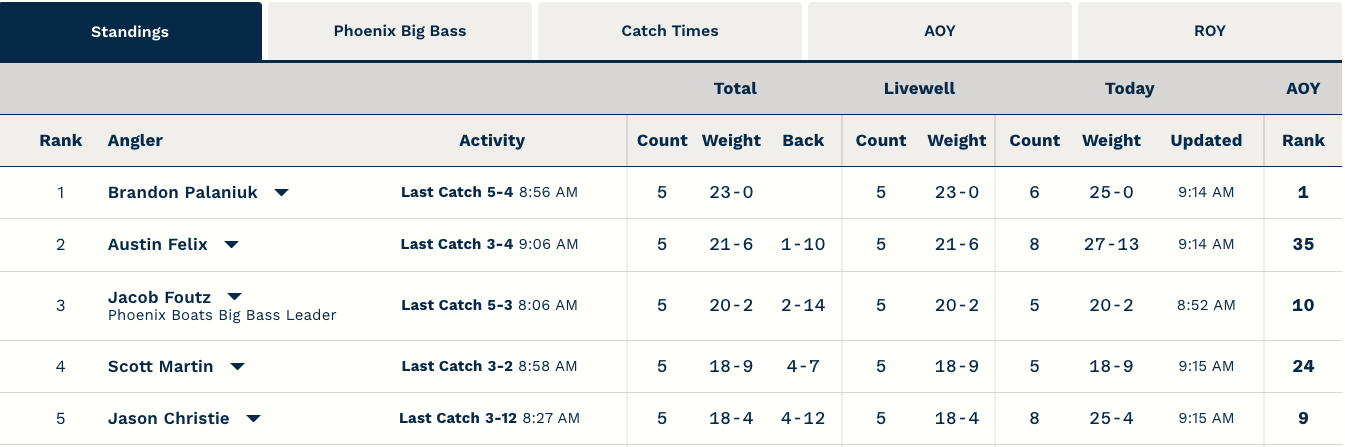1345x447 pixels.
Task: Switch to the ROY tab
Action: 1210,31
